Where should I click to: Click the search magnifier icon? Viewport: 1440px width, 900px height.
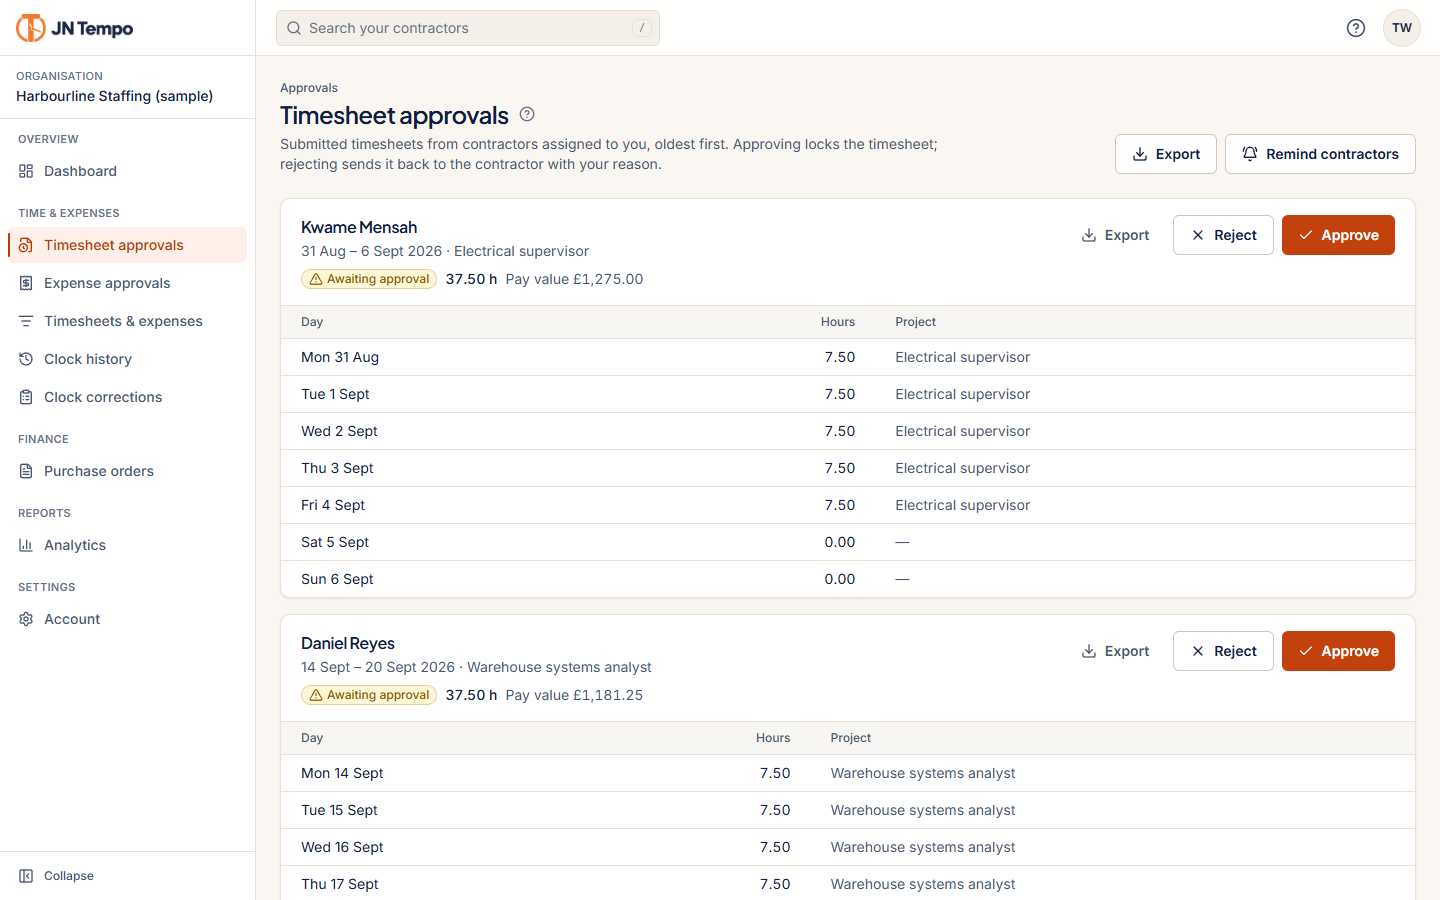pyautogui.click(x=294, y=28)
